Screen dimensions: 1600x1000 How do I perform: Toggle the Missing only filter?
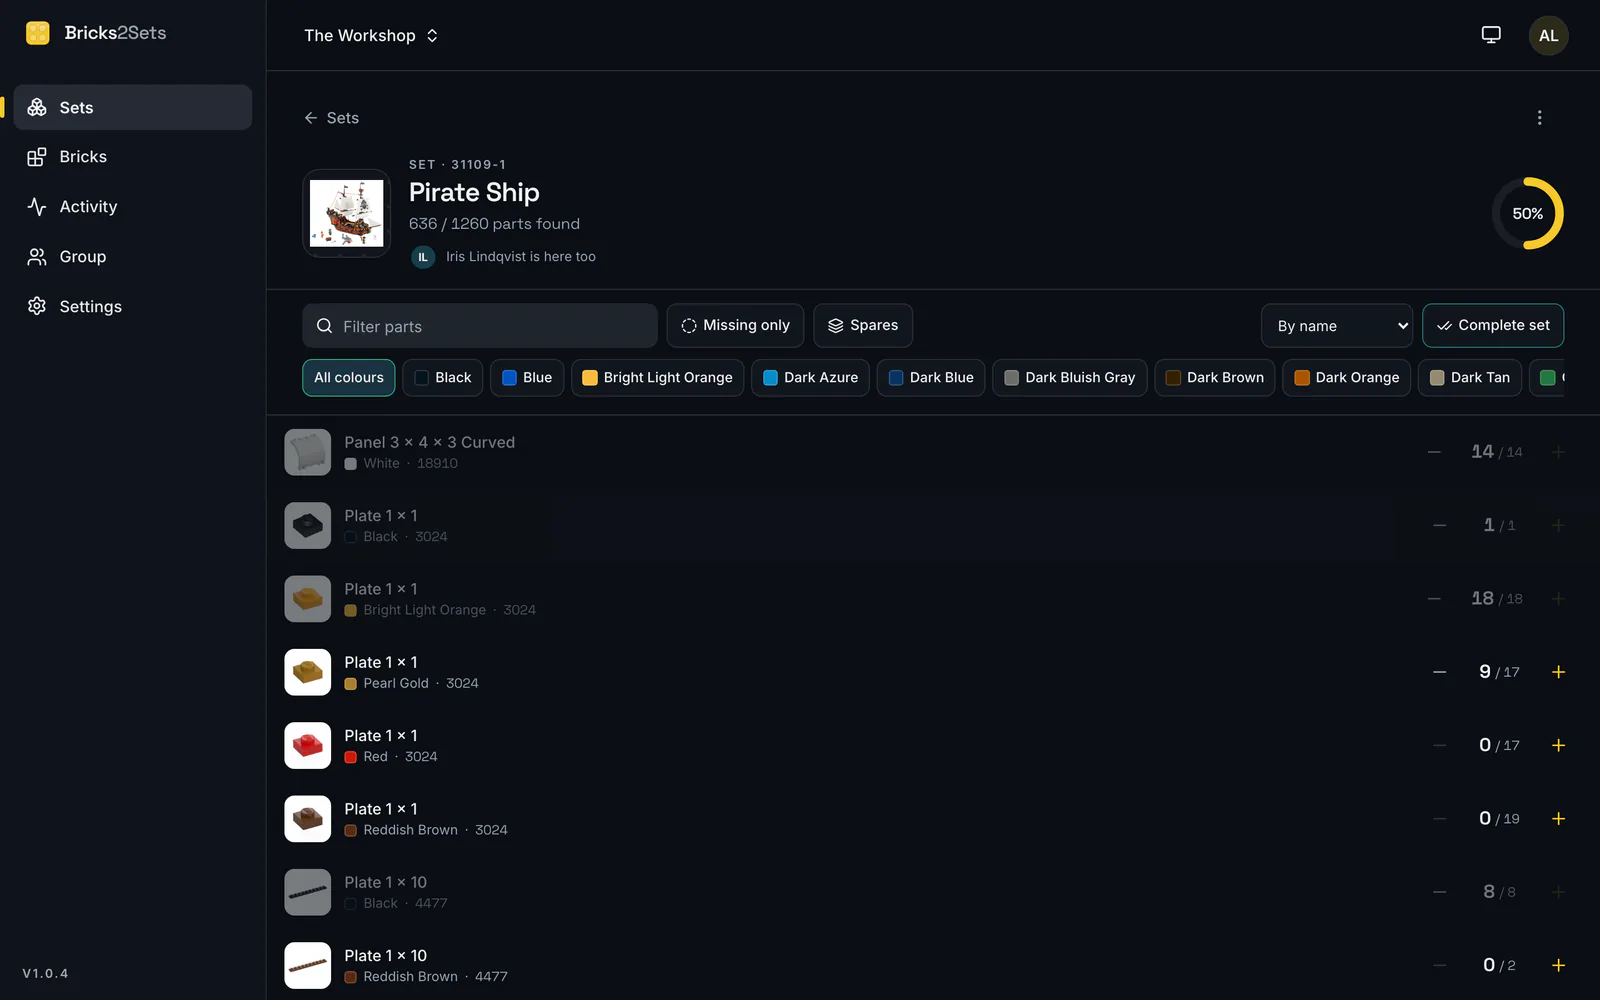point(735,326)
